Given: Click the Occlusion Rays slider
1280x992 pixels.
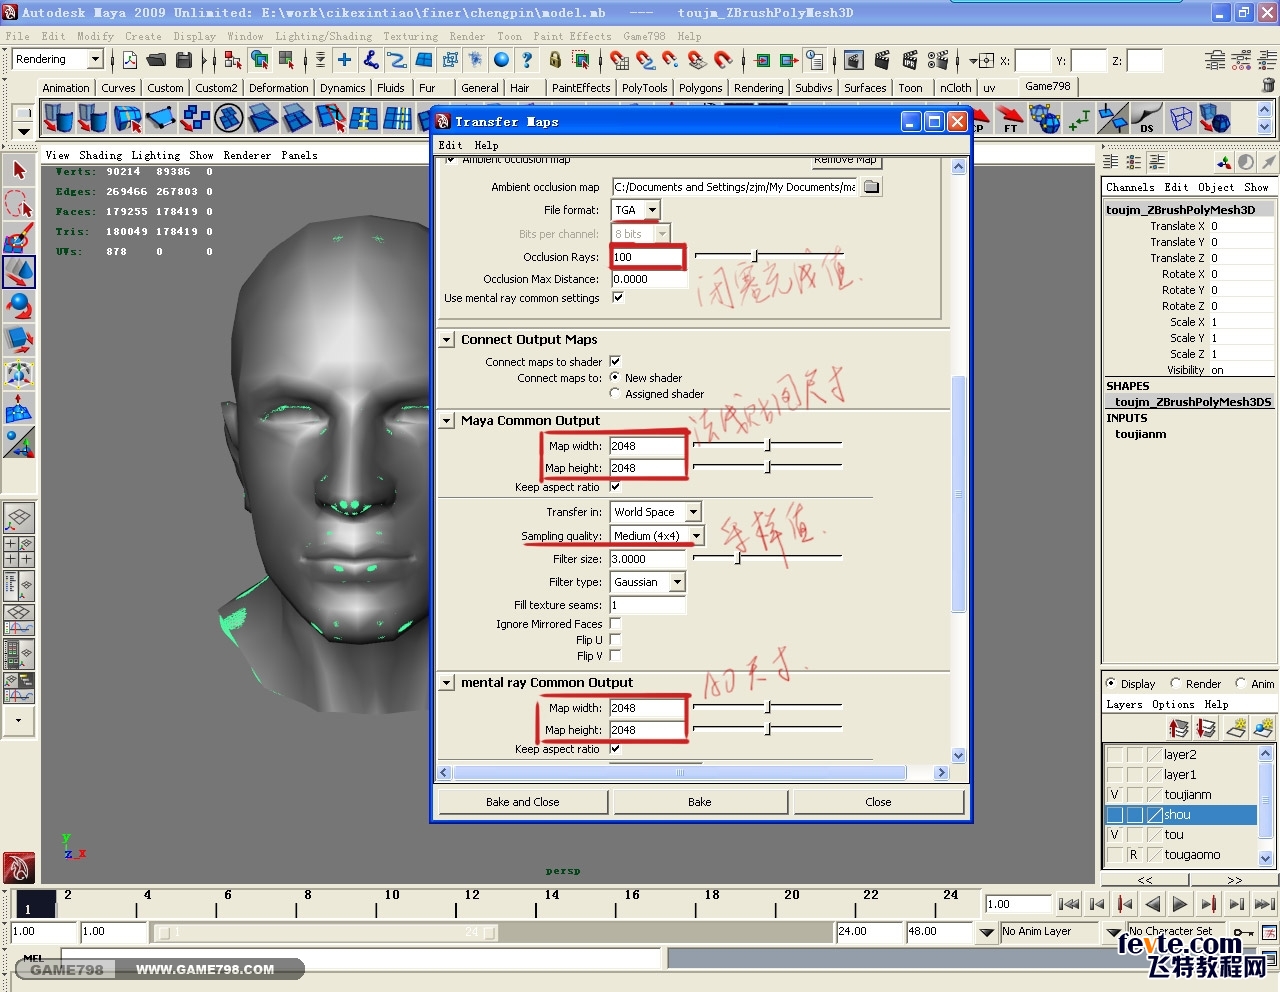Looking at the screenshot, I should point(755,257).
